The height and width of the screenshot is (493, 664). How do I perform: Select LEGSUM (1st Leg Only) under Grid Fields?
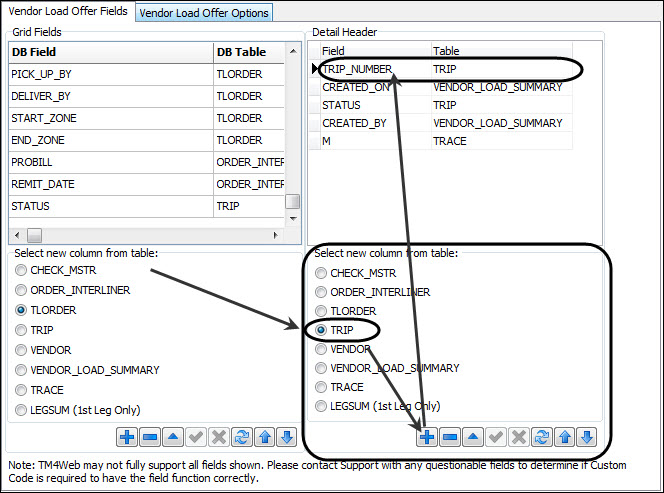(x=22, y=410)
